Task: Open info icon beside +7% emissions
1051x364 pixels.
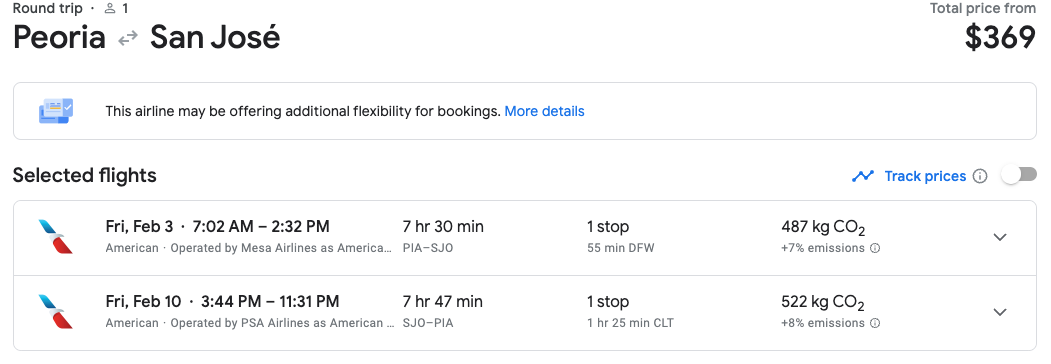Action: [x=875, y=248]
